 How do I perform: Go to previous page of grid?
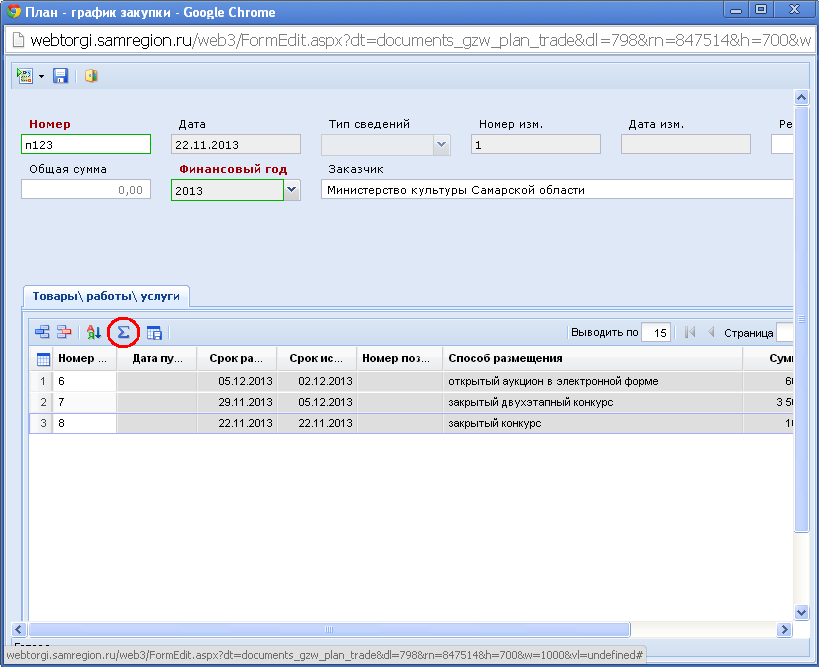click(x=711, y=332)
